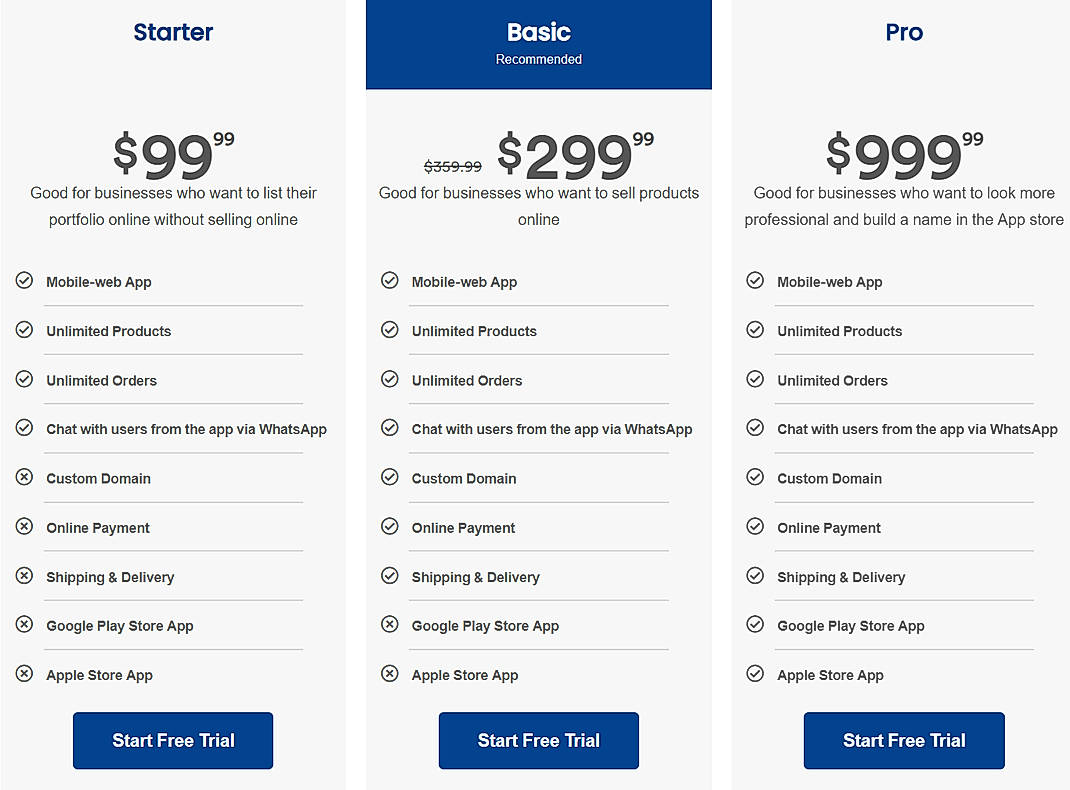This screenshot has height=790, width=1070.
Task: Click the checkmark beside Pro's Unlimited Orders
Action: click(x=755, y=379)
